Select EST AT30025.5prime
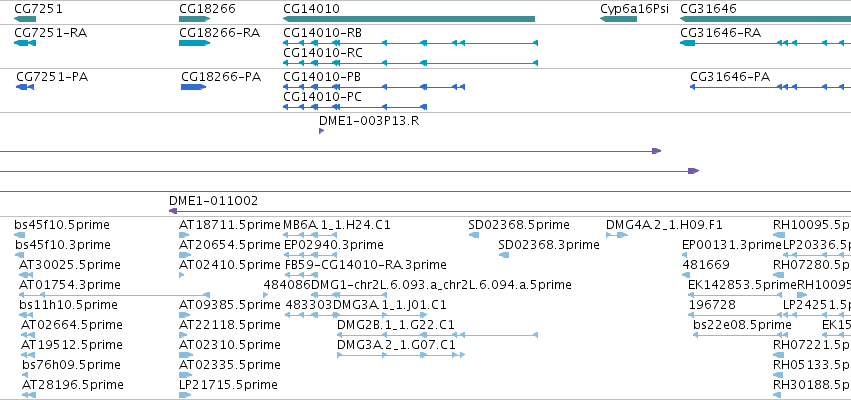 69,265
